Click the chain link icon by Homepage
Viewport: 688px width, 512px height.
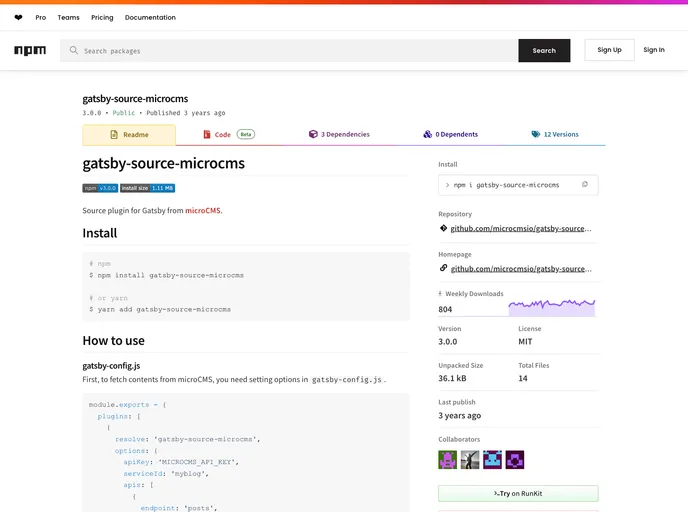click(x=443, y=268)
